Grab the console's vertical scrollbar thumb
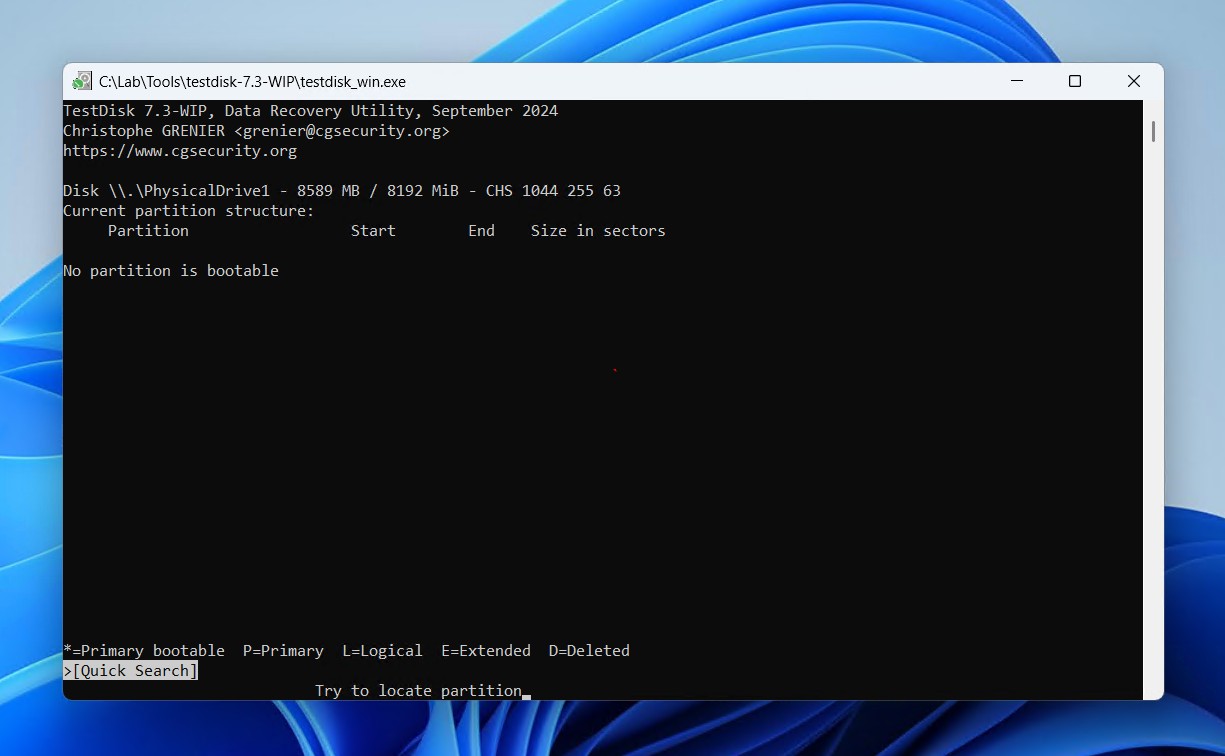The image size is (1225, 756). coord(1153,131)
